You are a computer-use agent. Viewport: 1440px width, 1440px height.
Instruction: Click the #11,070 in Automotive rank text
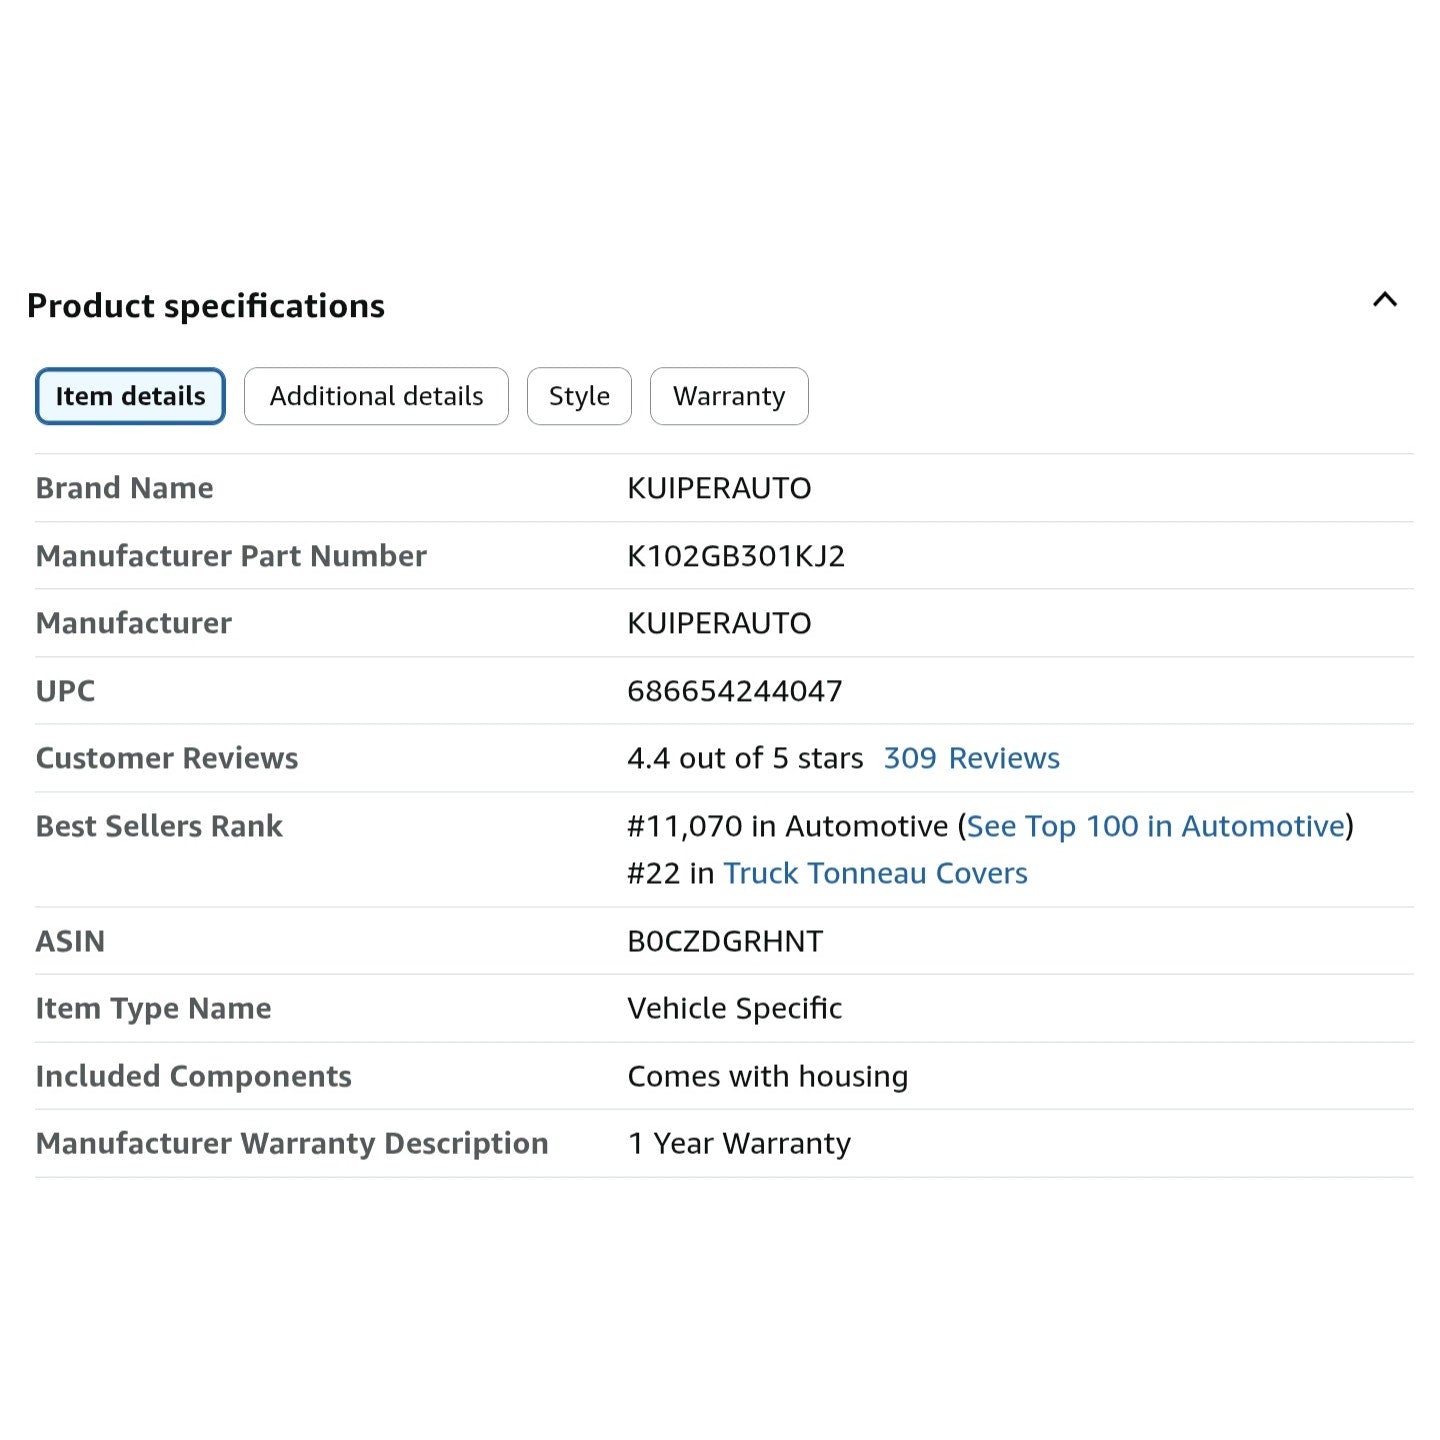tap(787, 826)
